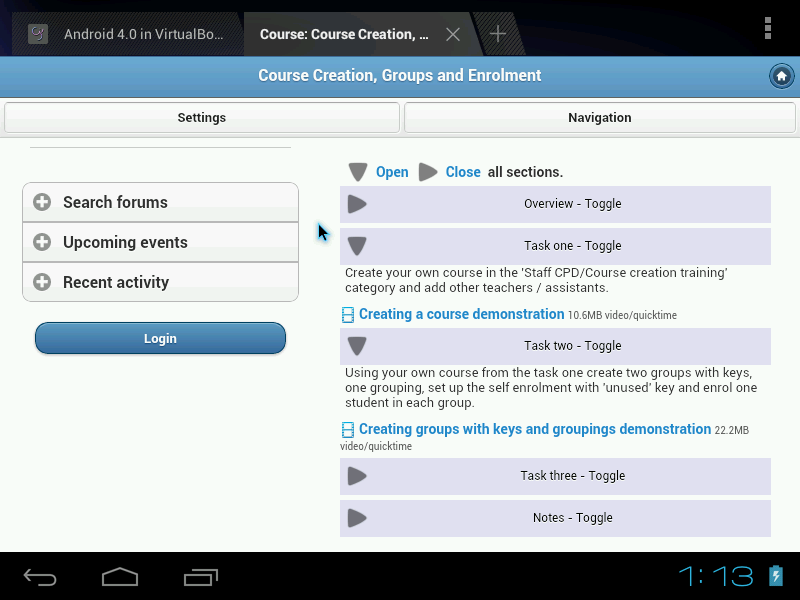Expand the Recent activity block
Screen dimensions: 800x600
(x=160, y=282)
